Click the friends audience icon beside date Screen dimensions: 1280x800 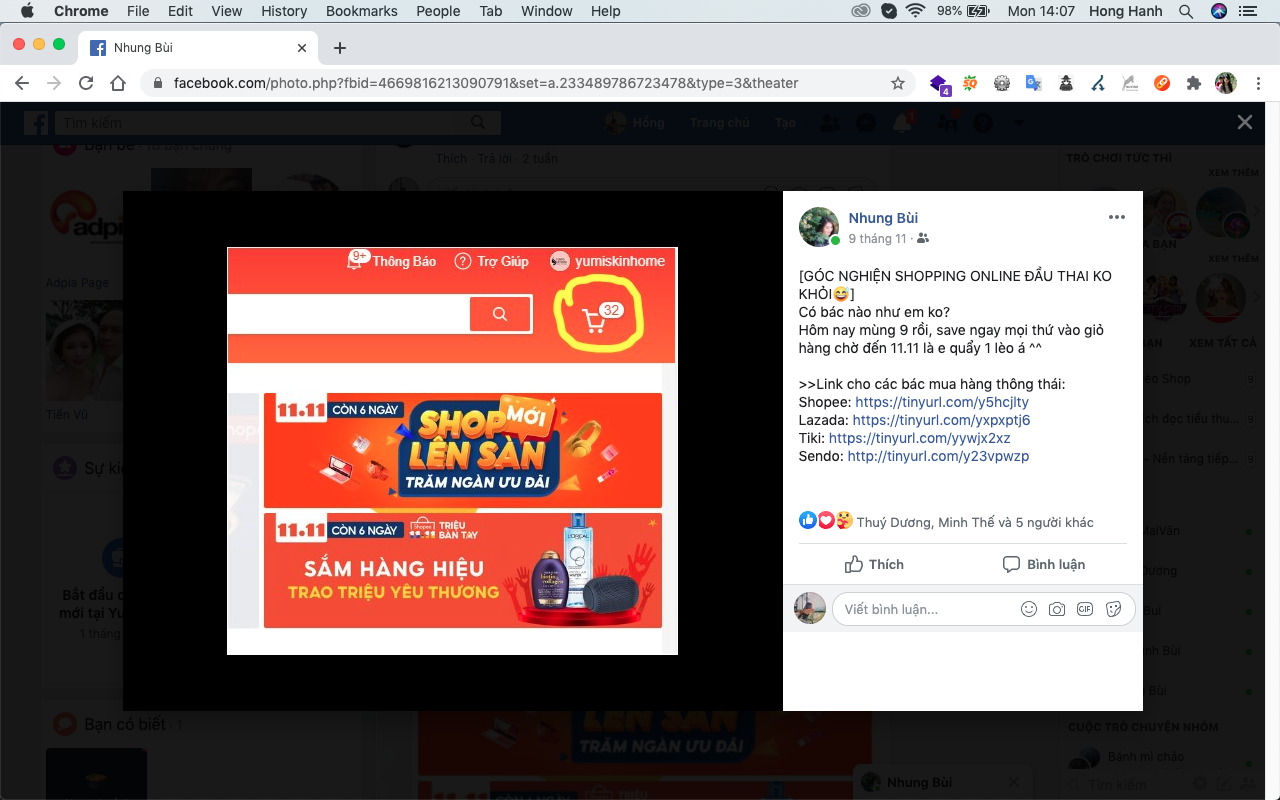pos(923,239)
